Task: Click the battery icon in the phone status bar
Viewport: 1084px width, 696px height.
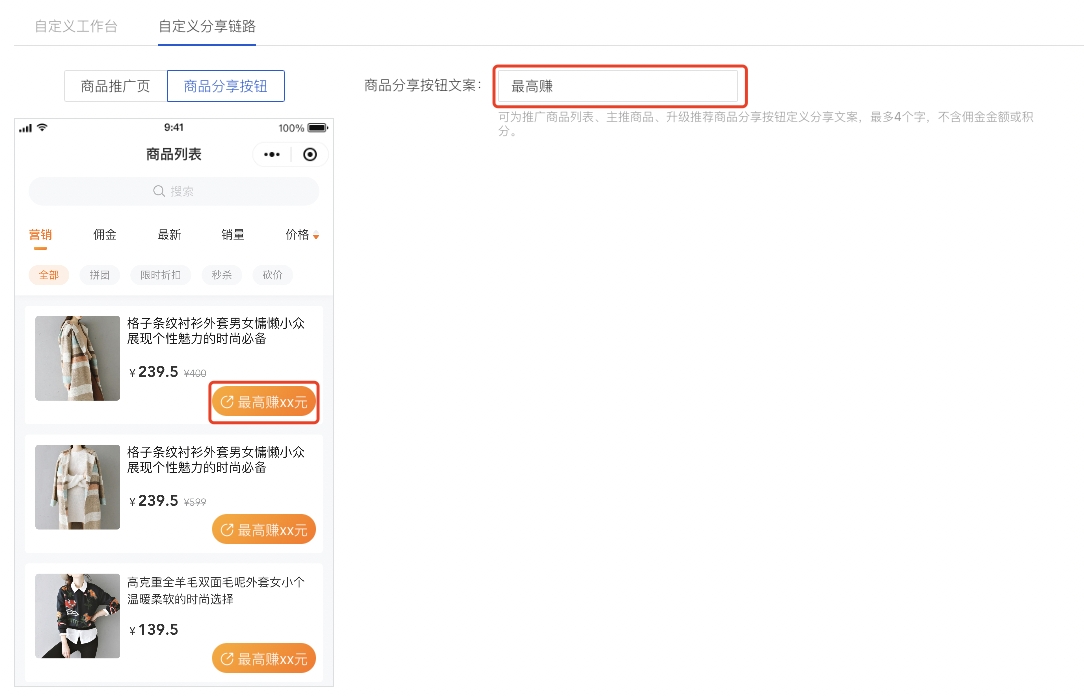Action: (x=318, y=128)
